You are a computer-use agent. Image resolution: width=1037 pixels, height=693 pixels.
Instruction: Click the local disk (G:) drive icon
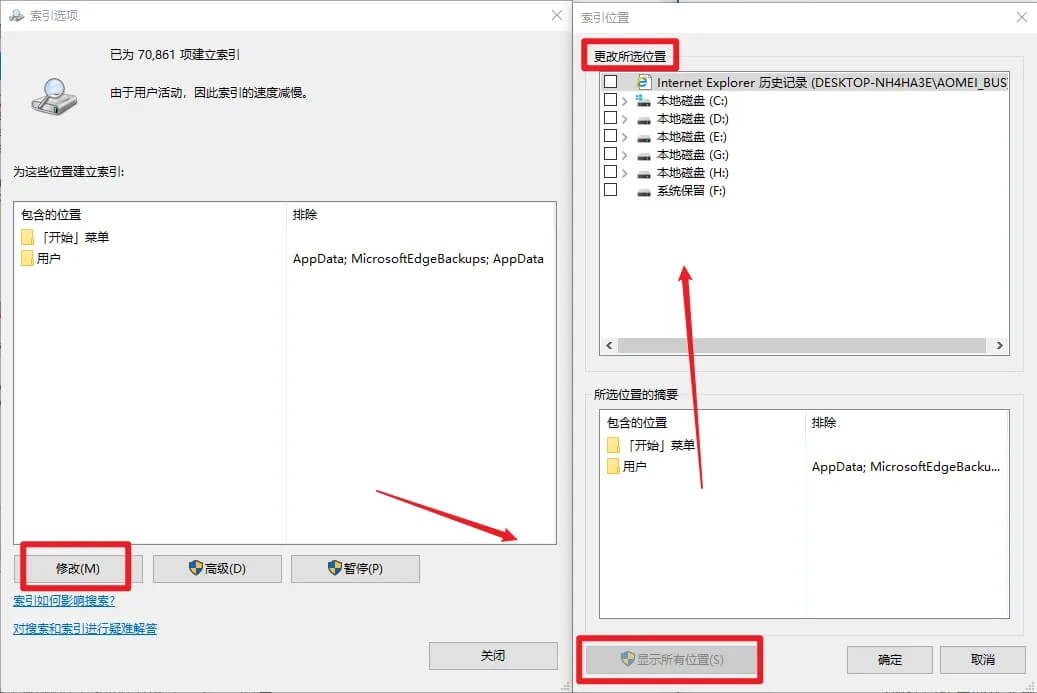click(x=644, y=155)
